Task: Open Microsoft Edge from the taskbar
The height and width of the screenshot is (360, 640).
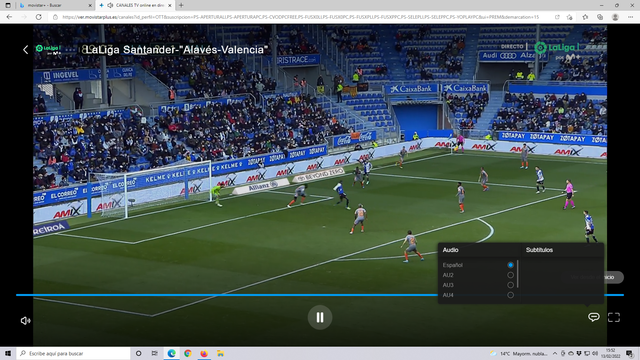Action: coord(171,353)
